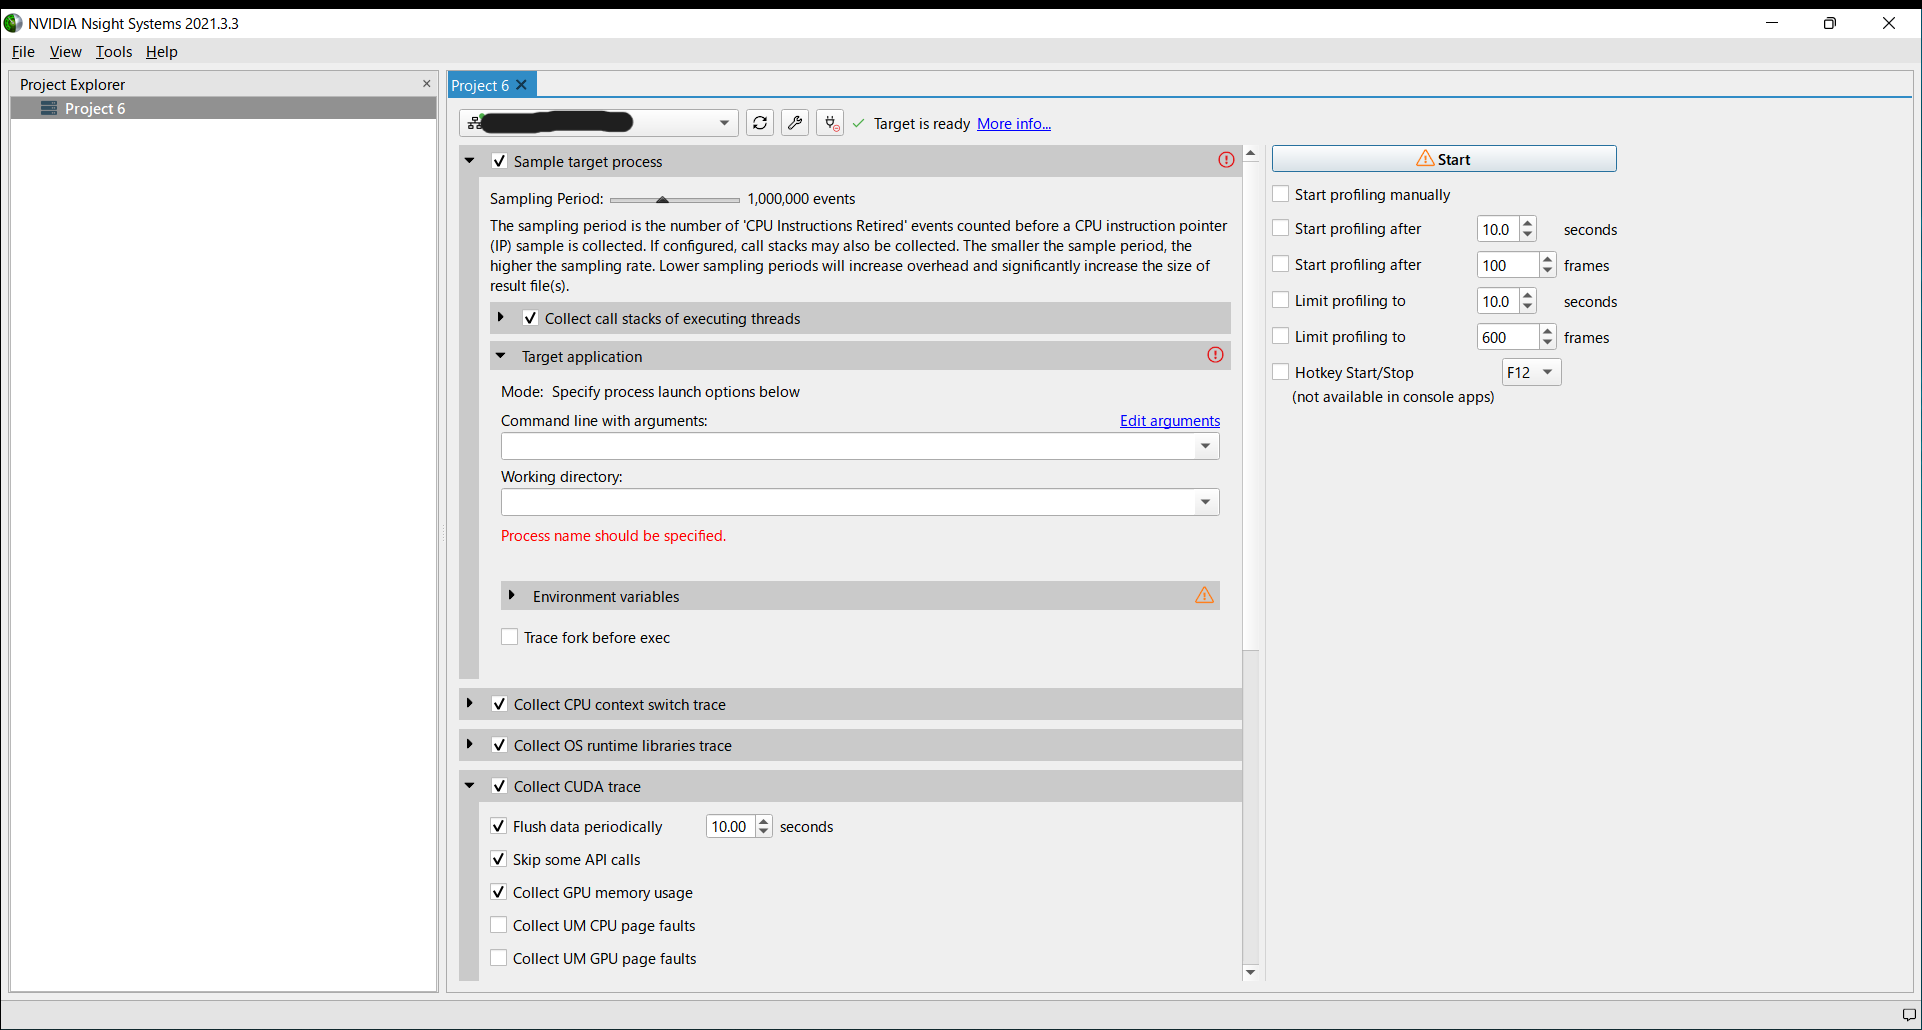The width and height of the screenshot is (1922, 1030).
Task: Collapse the Target application section
Action: [501, 356]
